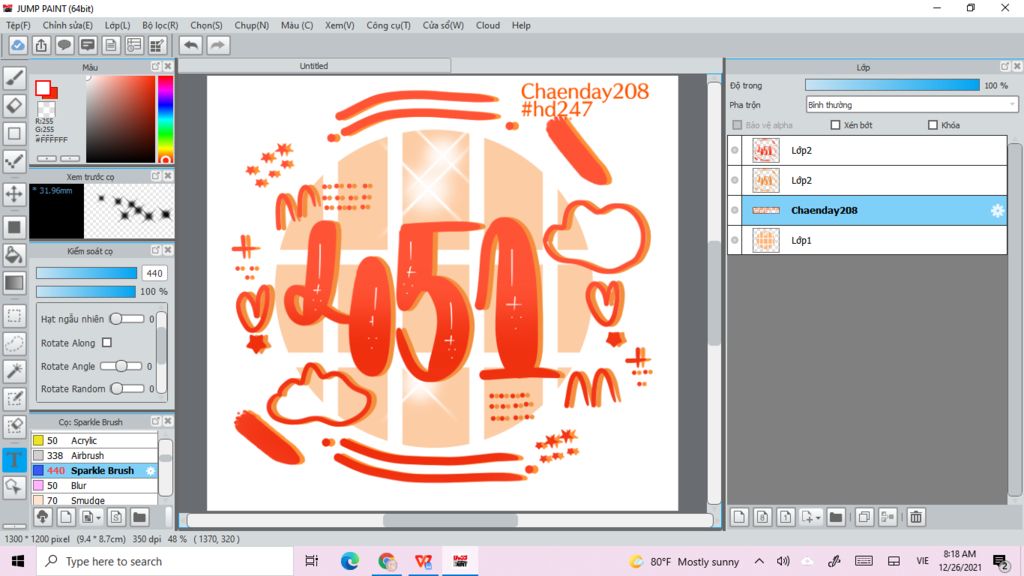Open the Bộ lọc(R) menu
This screenshot has height=576, width=1024.
pos(160,25)
